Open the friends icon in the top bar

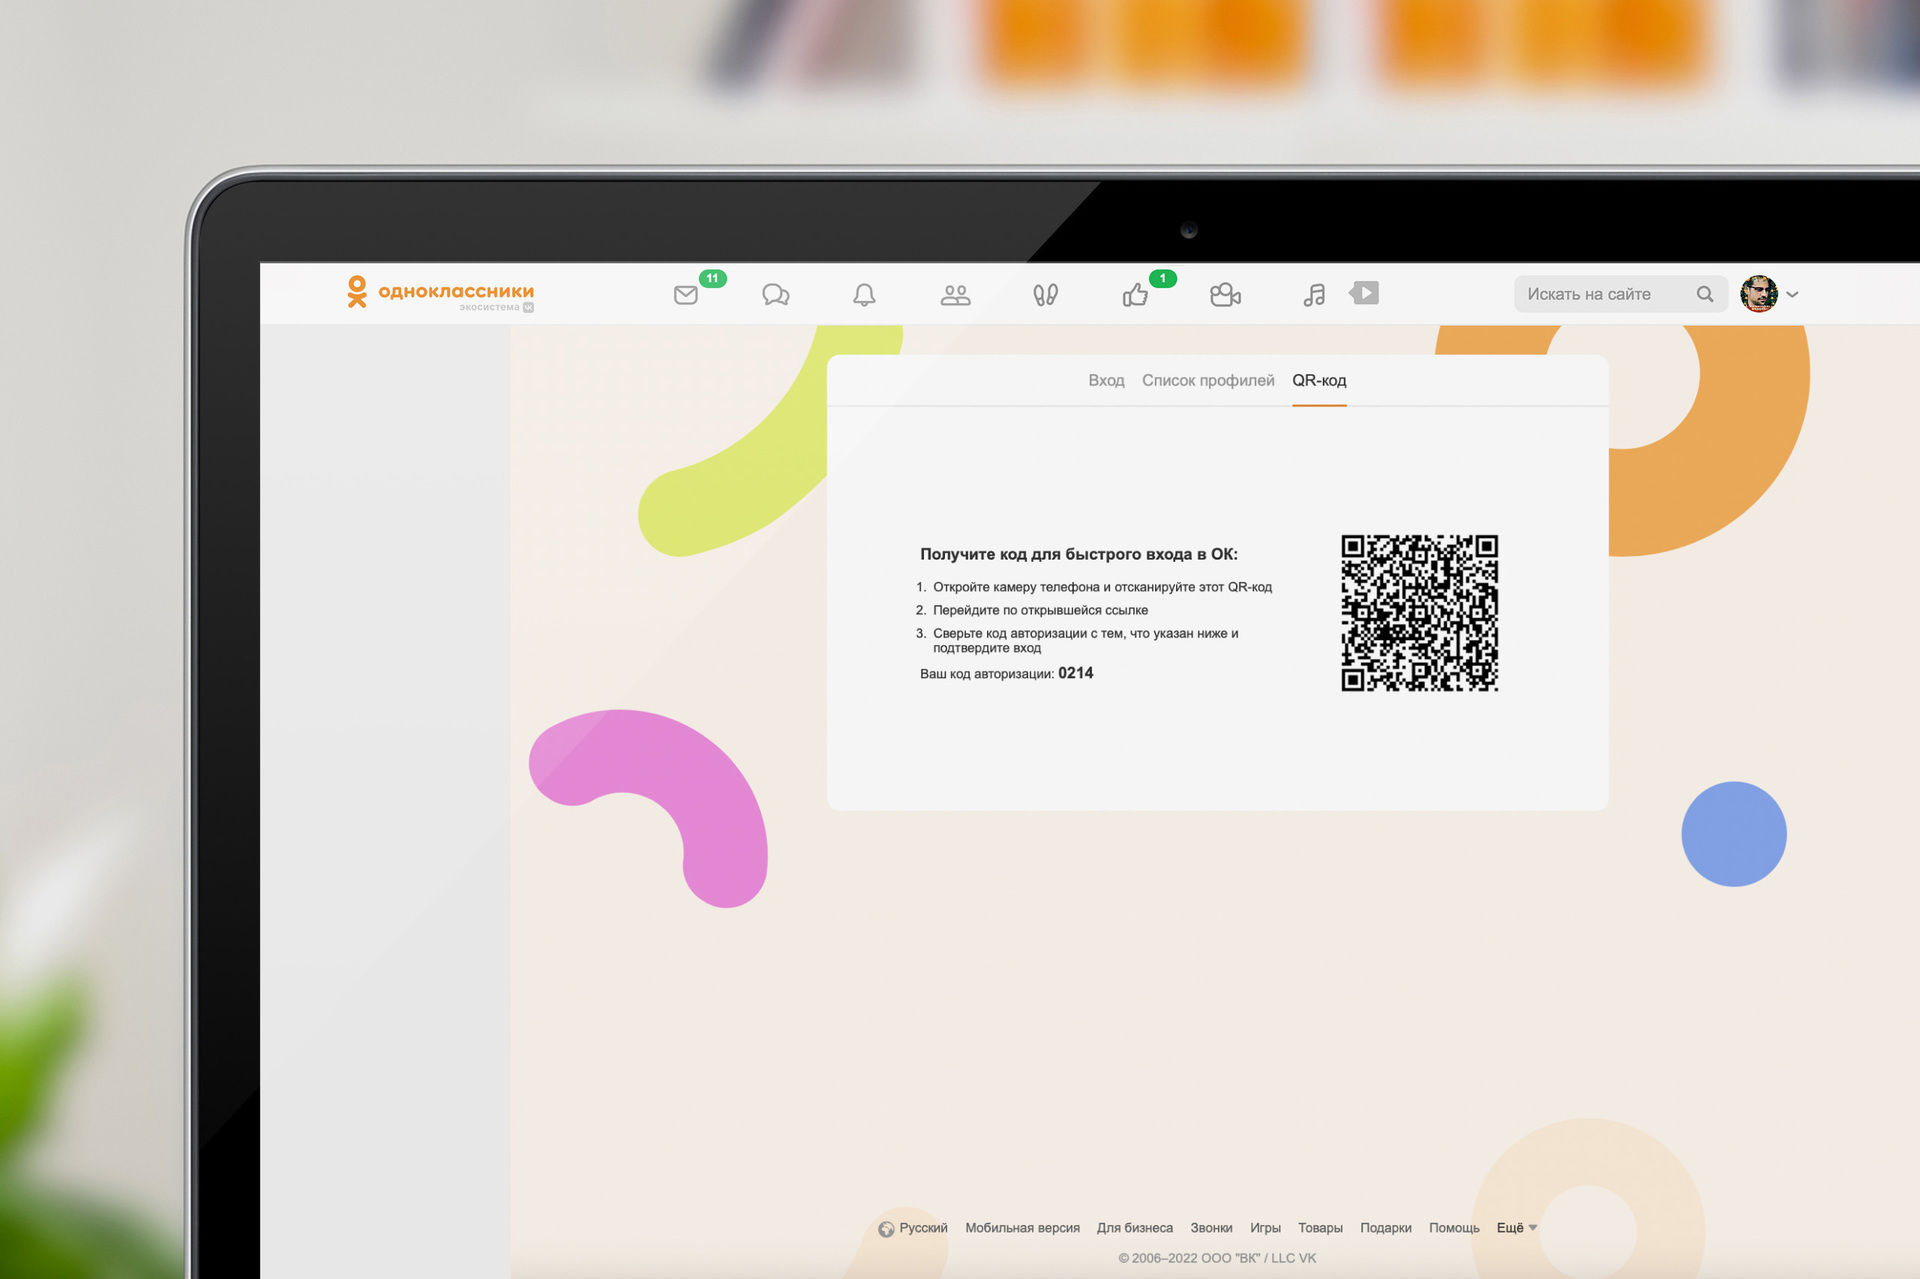click(954, 293)
